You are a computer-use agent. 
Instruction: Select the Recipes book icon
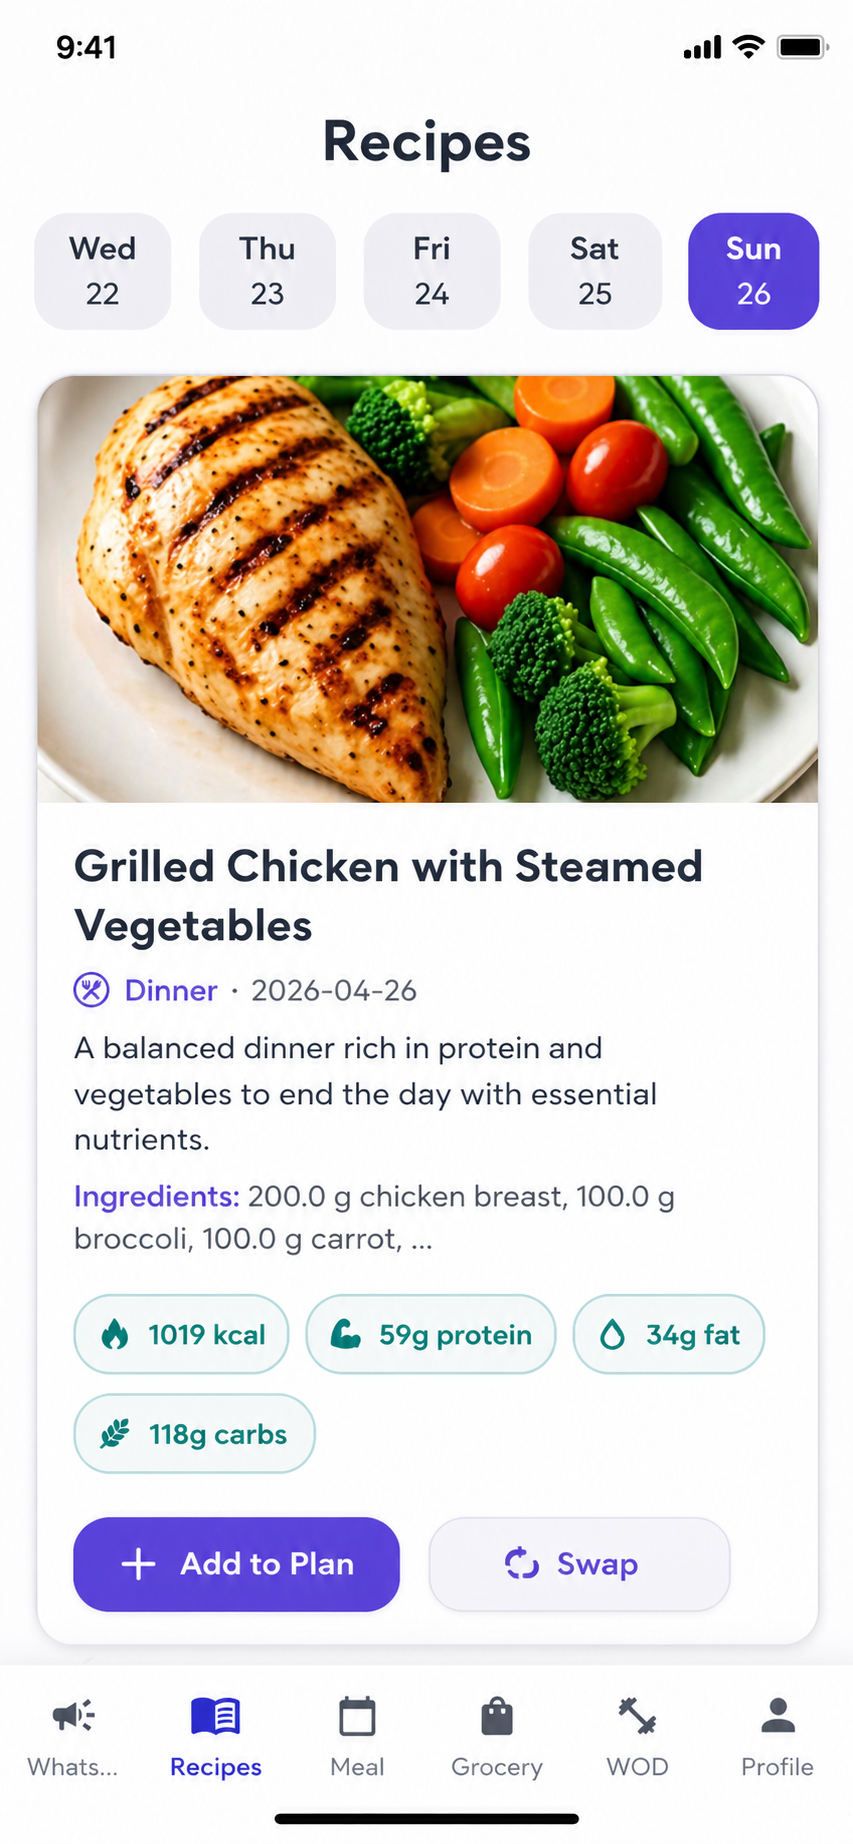(x=215, y=1715)
